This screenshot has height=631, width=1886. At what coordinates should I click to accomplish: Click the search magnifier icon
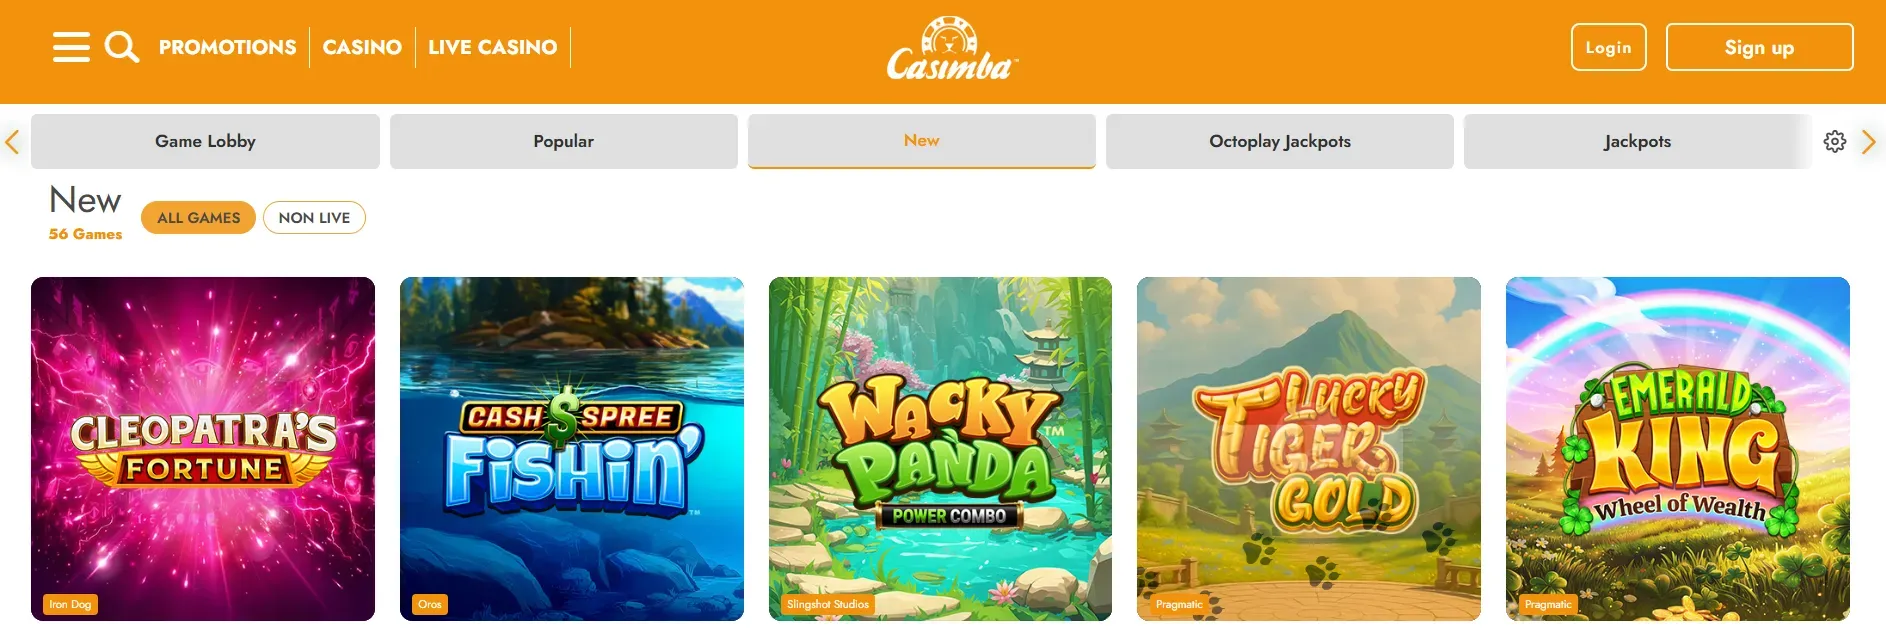122,47
